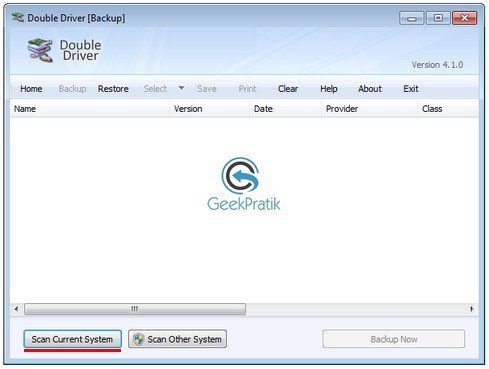
Task: Switch to the Restore section
Action: coord(113,89)
